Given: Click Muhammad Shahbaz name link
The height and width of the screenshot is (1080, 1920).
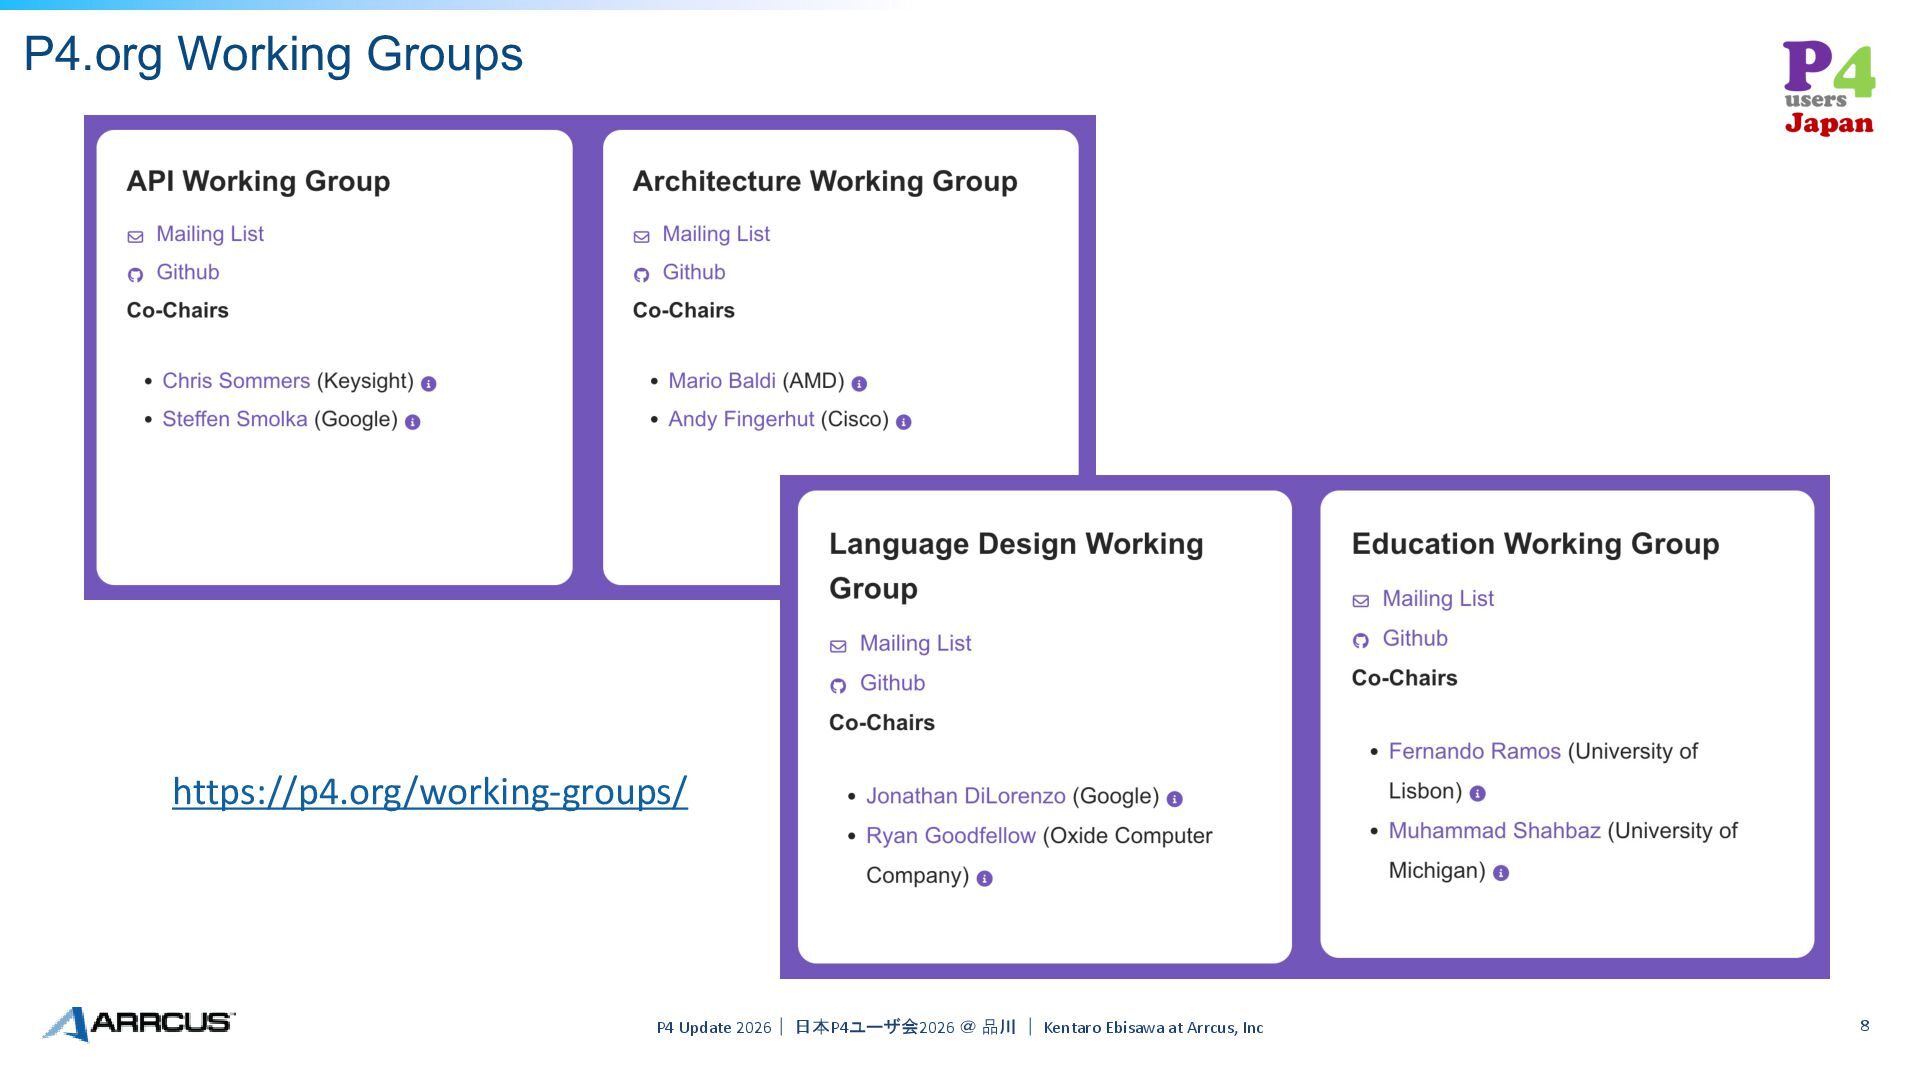Looking at the screenshot, I should (x=1493, y=831).
